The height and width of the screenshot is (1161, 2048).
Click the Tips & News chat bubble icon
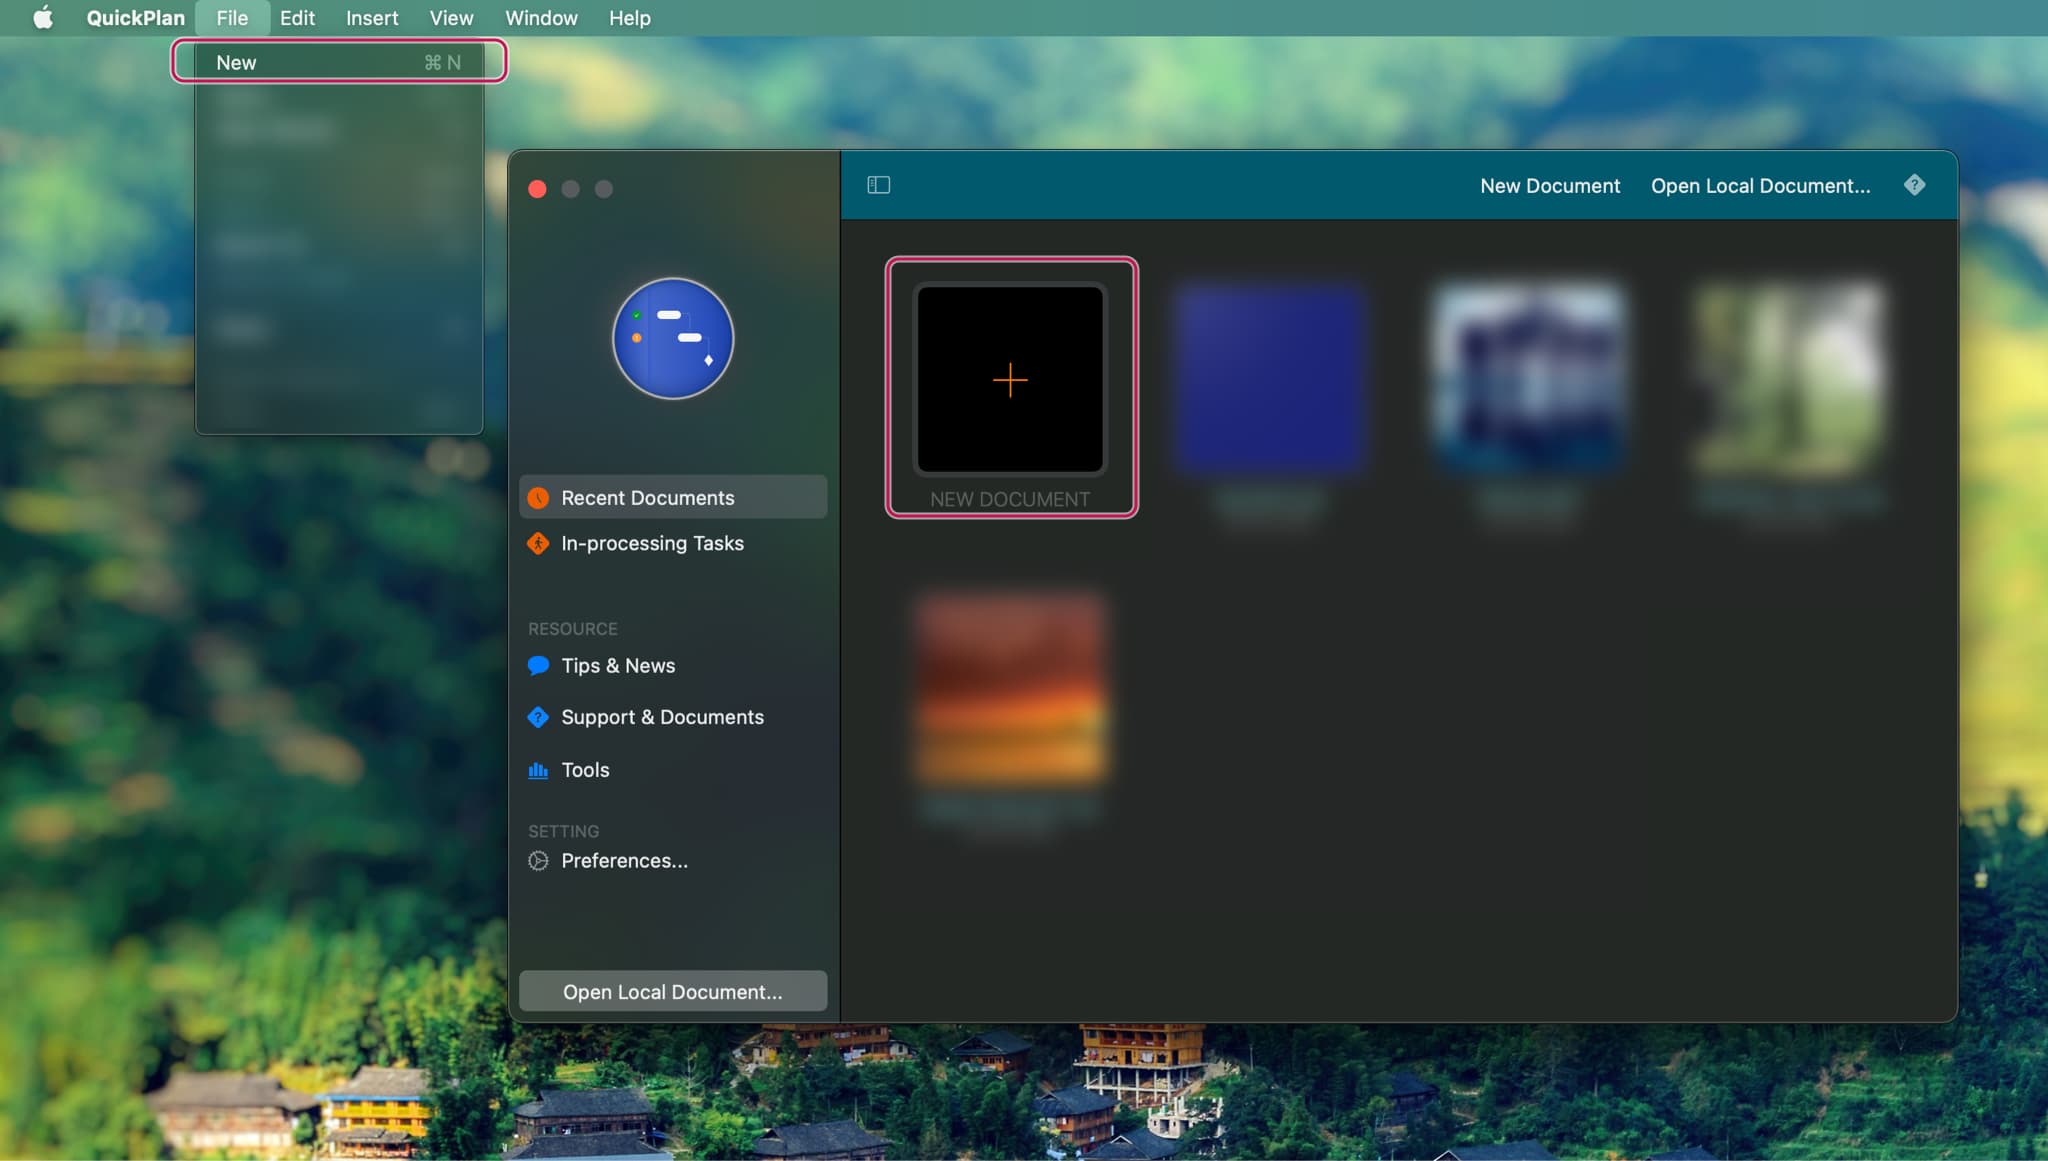point(538,666)
